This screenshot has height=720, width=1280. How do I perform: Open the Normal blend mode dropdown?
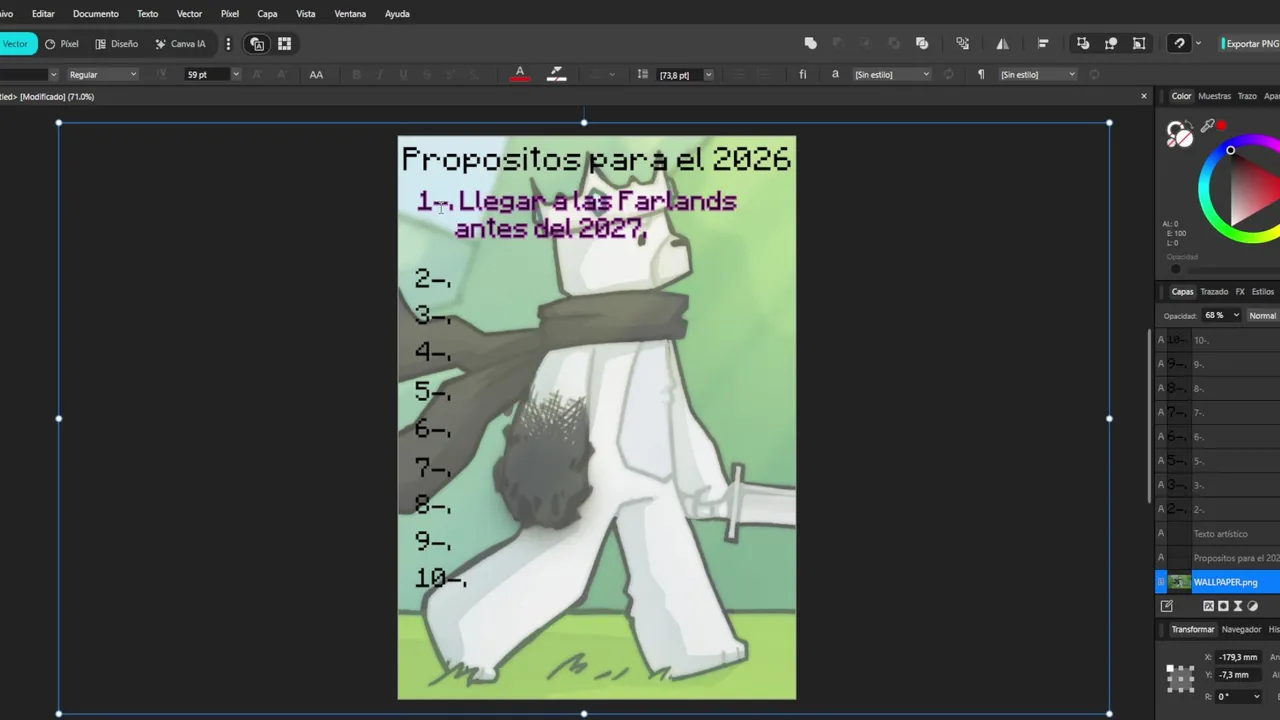1263,316
